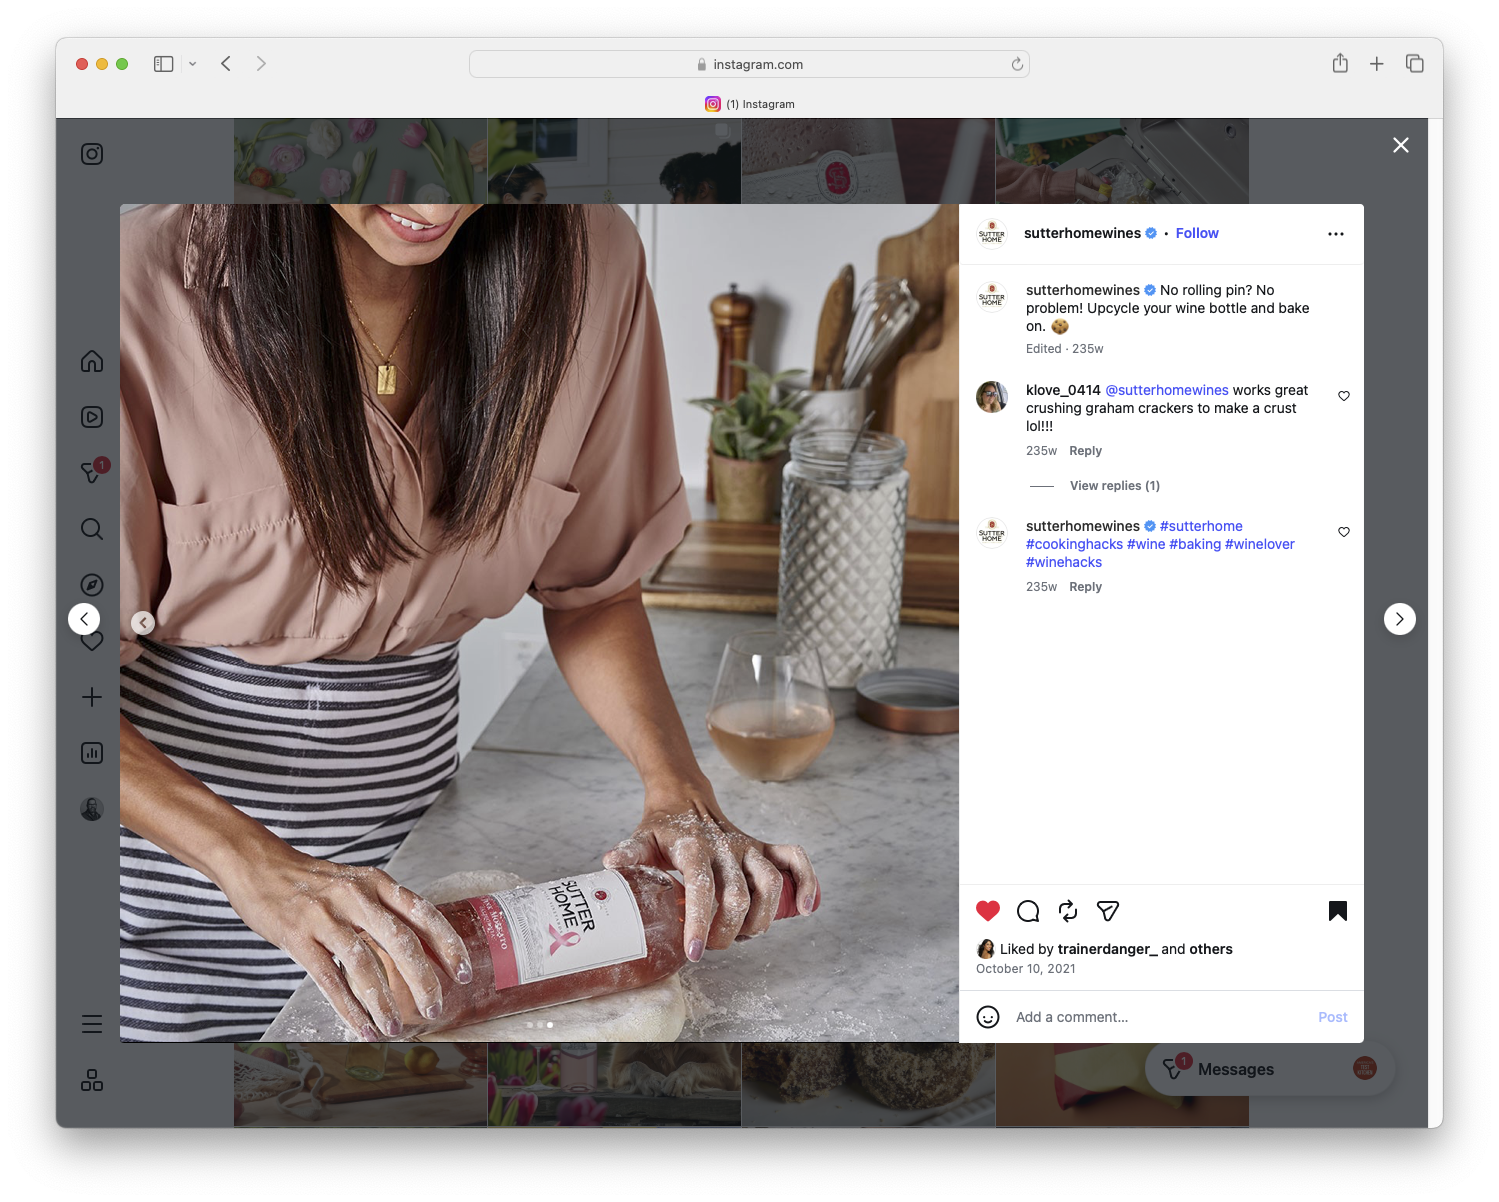Click the Add a comment input field
Image resolution: width=1499 pixels, height=1202 pixels.
point(1072,1016)
